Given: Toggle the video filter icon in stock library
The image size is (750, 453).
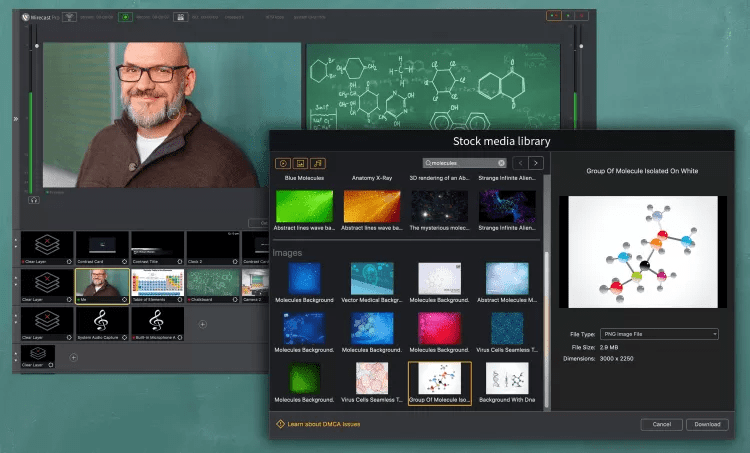Looking at the screenshot, I should point(283,163).
